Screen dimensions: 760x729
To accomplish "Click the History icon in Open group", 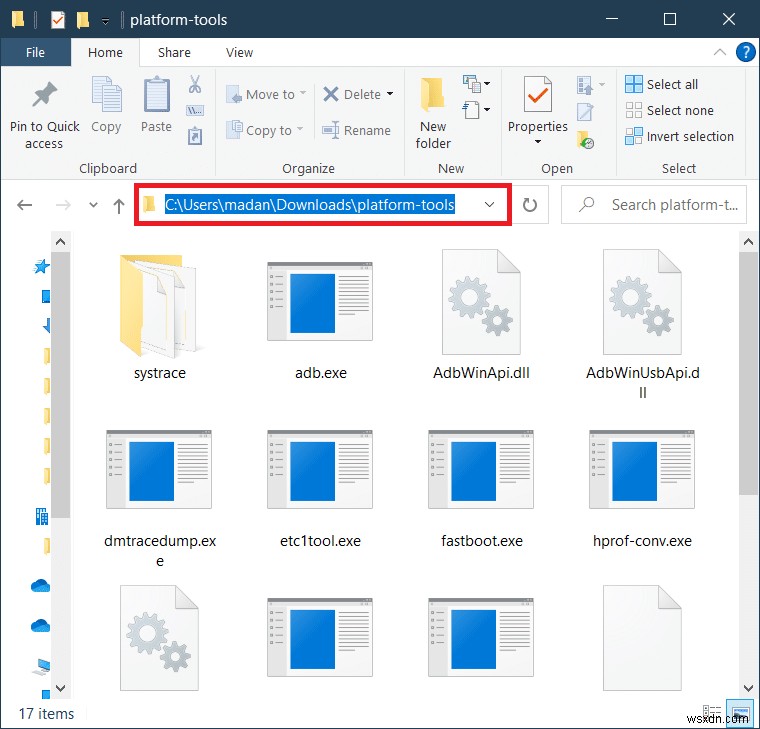I will tap(585, 140).
